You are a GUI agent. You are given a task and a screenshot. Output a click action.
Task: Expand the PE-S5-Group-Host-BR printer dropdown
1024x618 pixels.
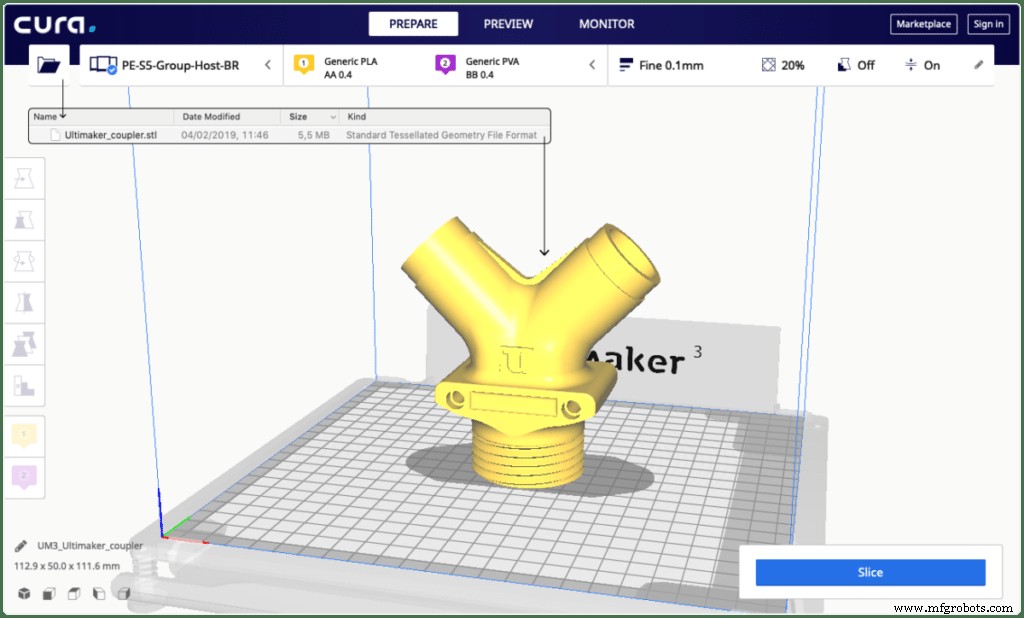266,64
